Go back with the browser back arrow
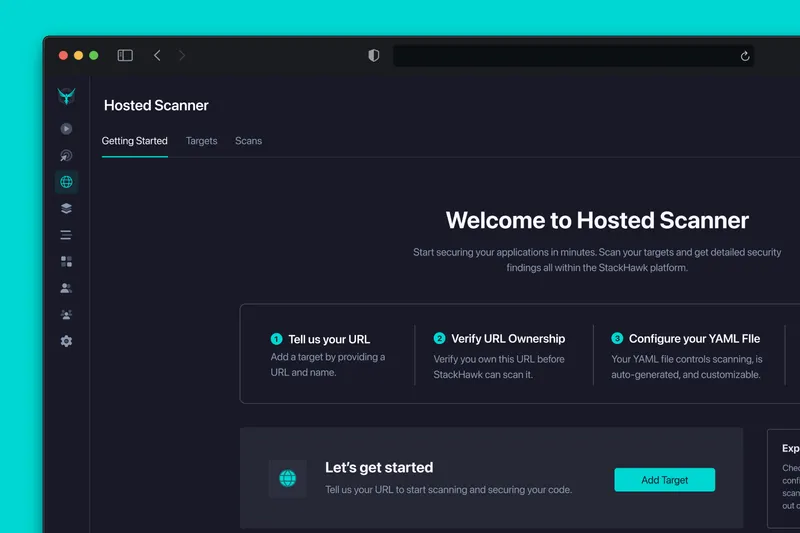Screen dimensions: 800x533 point(157,55)
